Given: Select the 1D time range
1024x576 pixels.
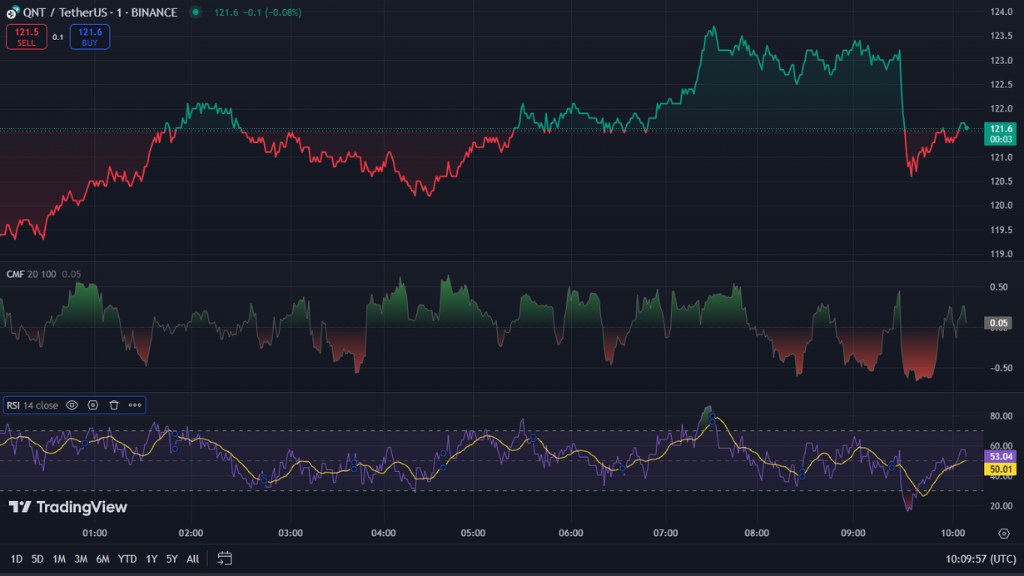Looking at the screenshot, I should [16, 558].
